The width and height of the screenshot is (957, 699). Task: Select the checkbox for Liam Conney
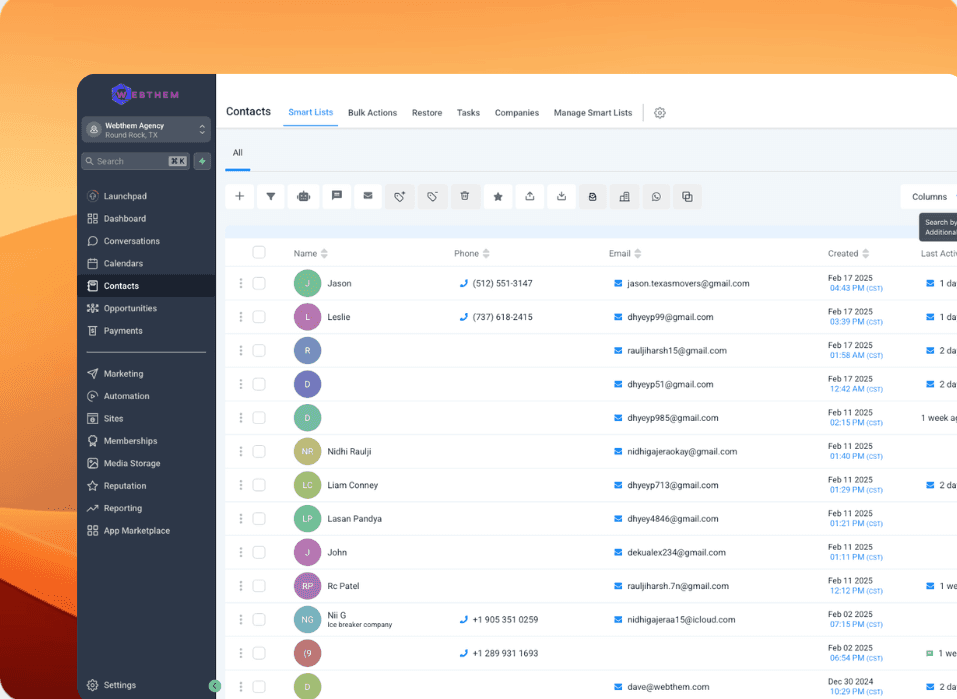259,485
